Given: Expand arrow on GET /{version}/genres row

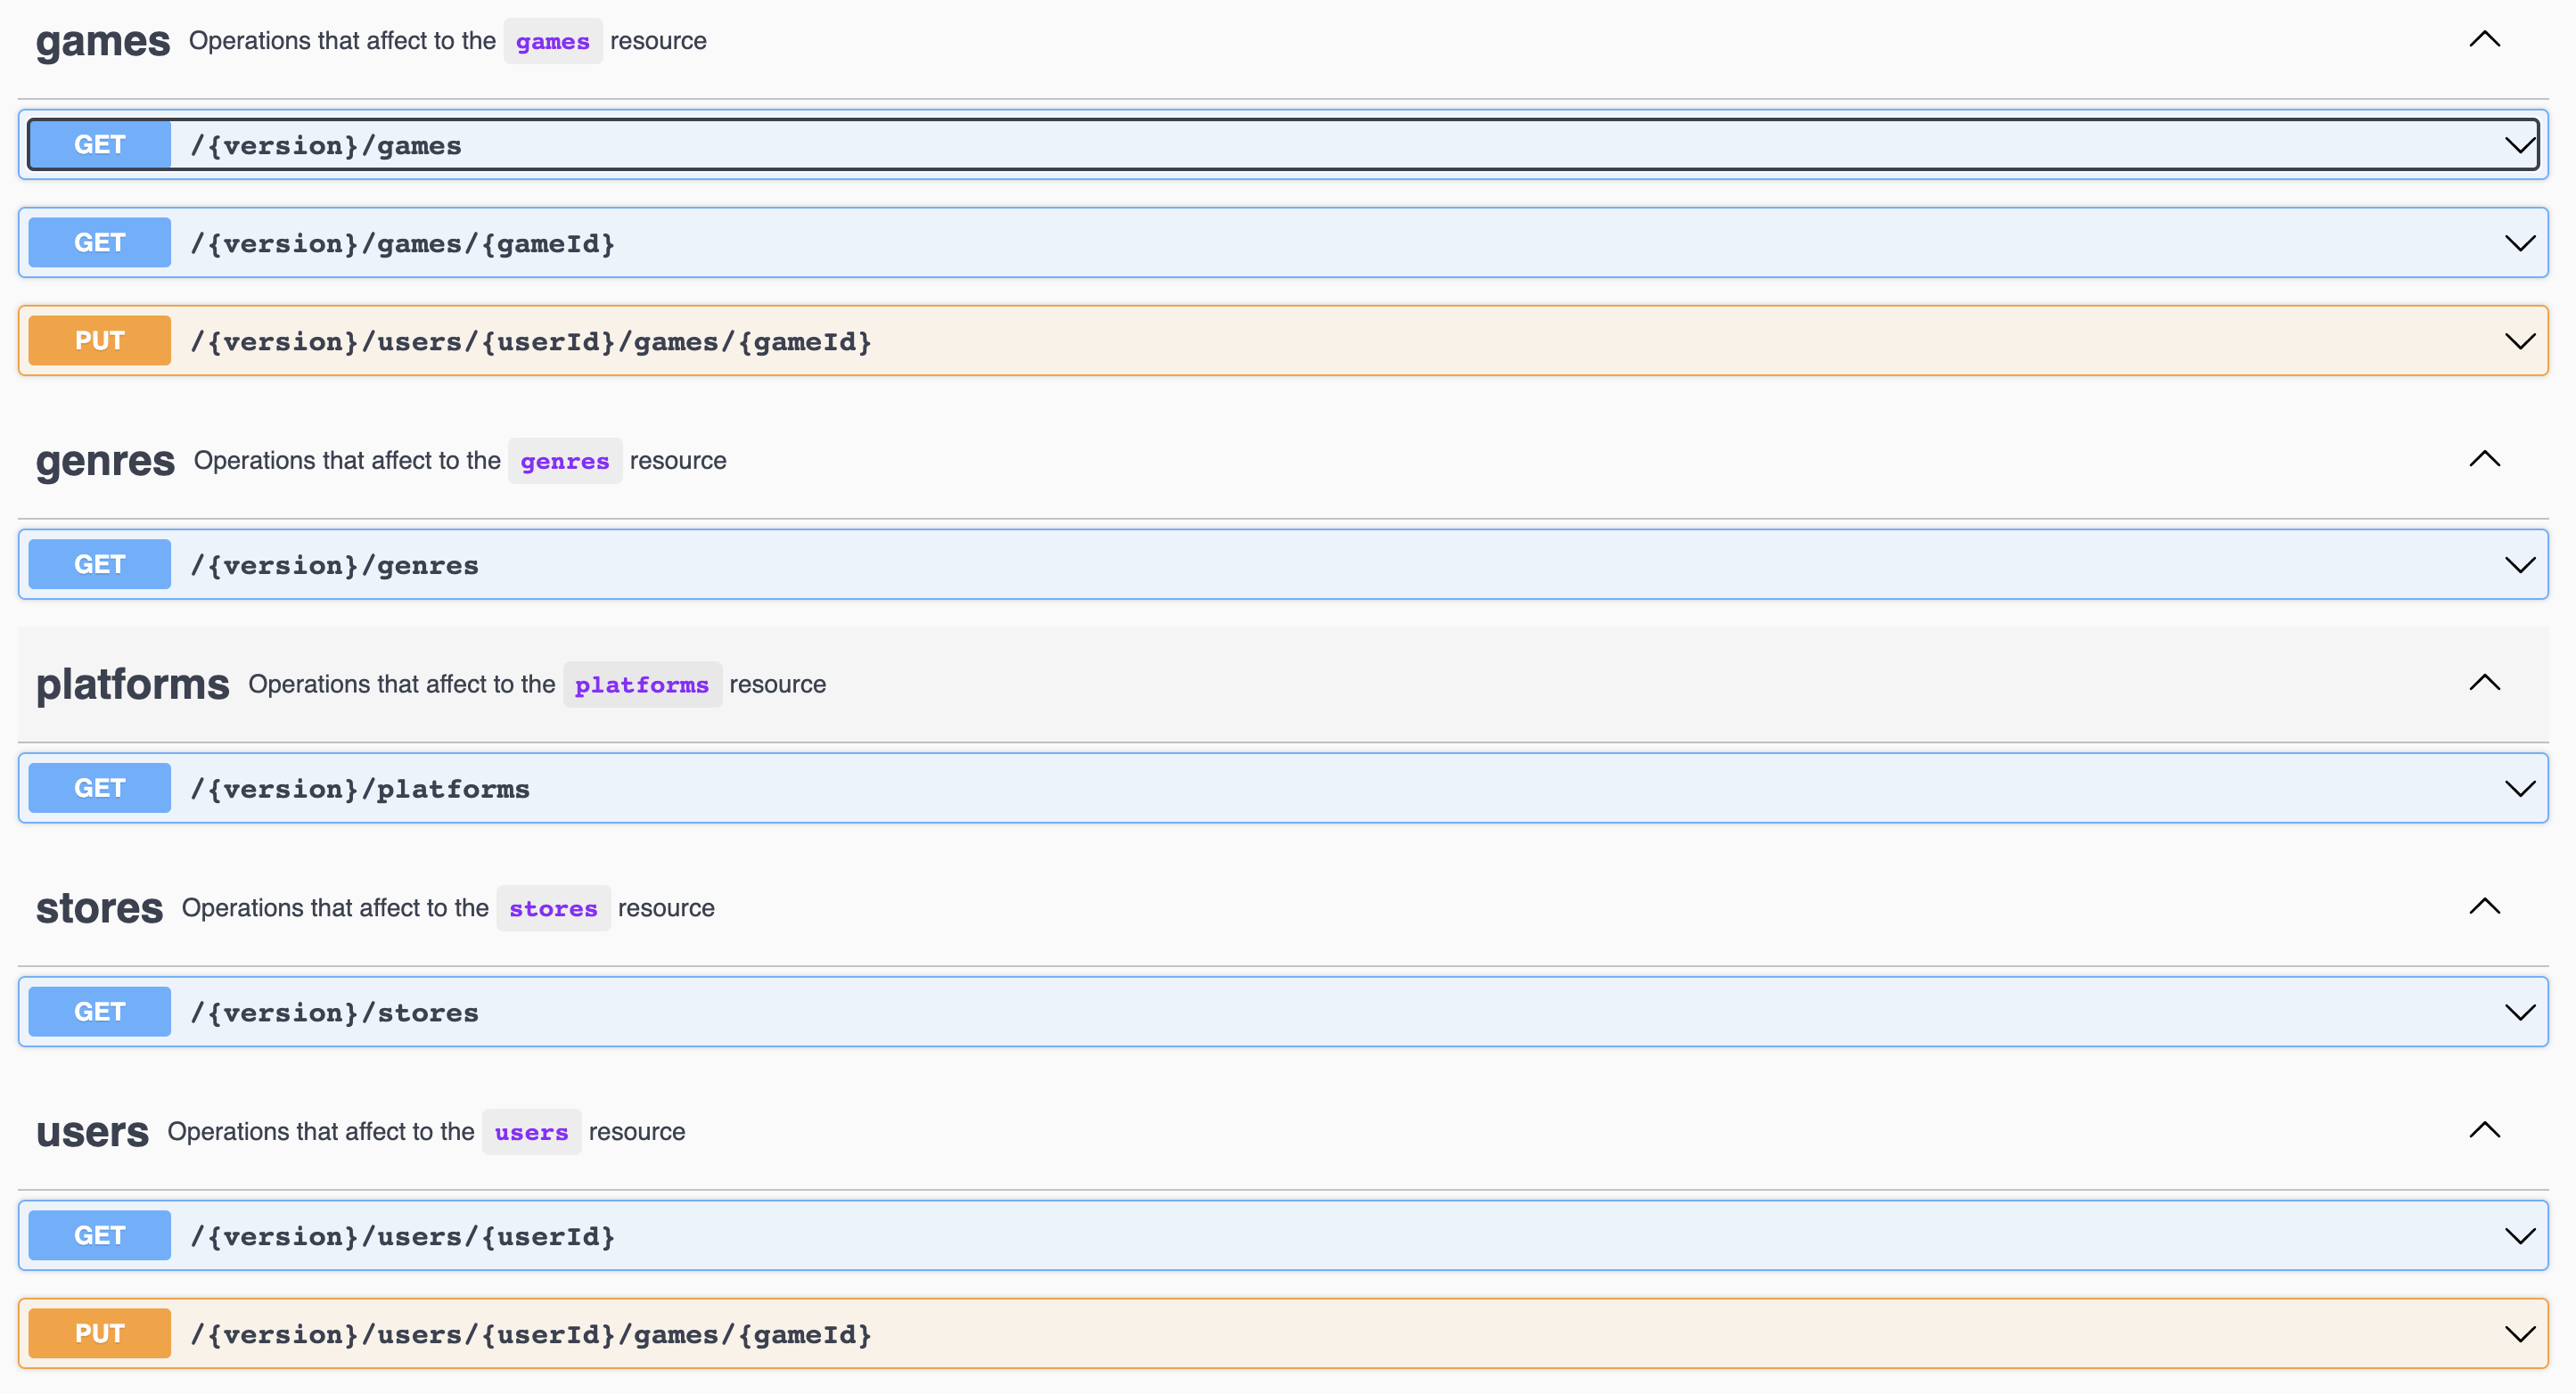Looking at the screenshot, I should coord(2519,565).
